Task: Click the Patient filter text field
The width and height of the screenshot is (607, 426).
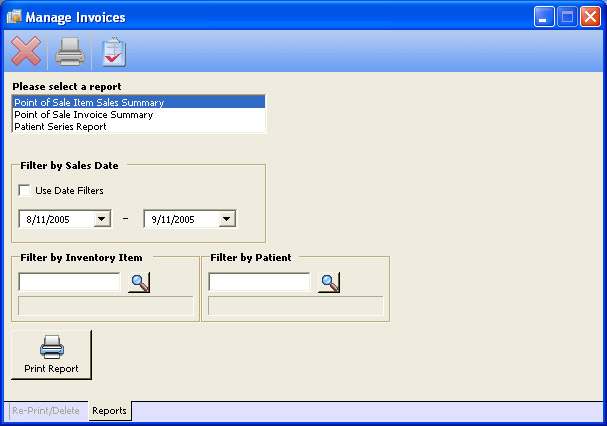Action: pos(259,282)
